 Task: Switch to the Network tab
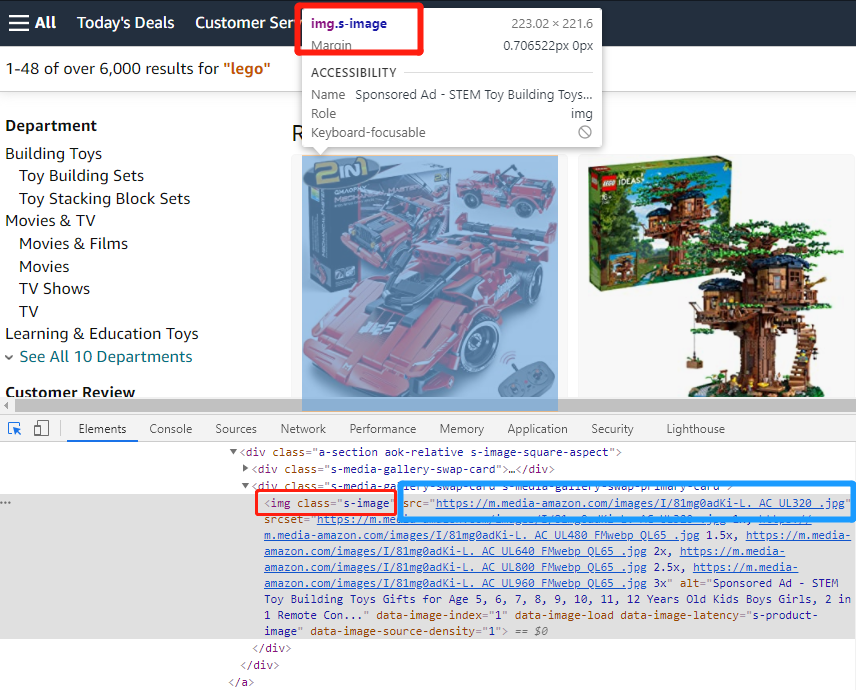(x=303, y=429)
